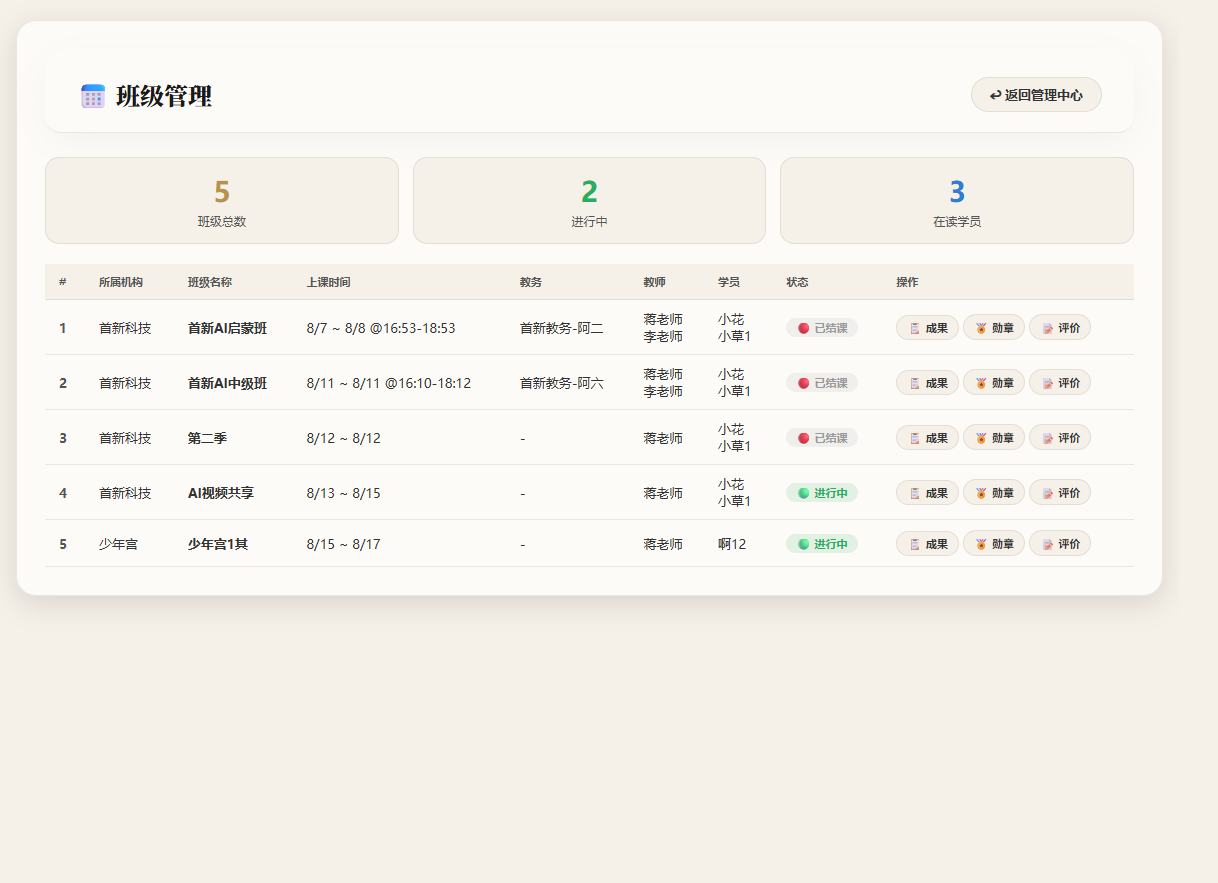This screenshot has height=883, width=1218.
Task: Click 已结课 status badge for 第二季
Action: click(822, 438)
